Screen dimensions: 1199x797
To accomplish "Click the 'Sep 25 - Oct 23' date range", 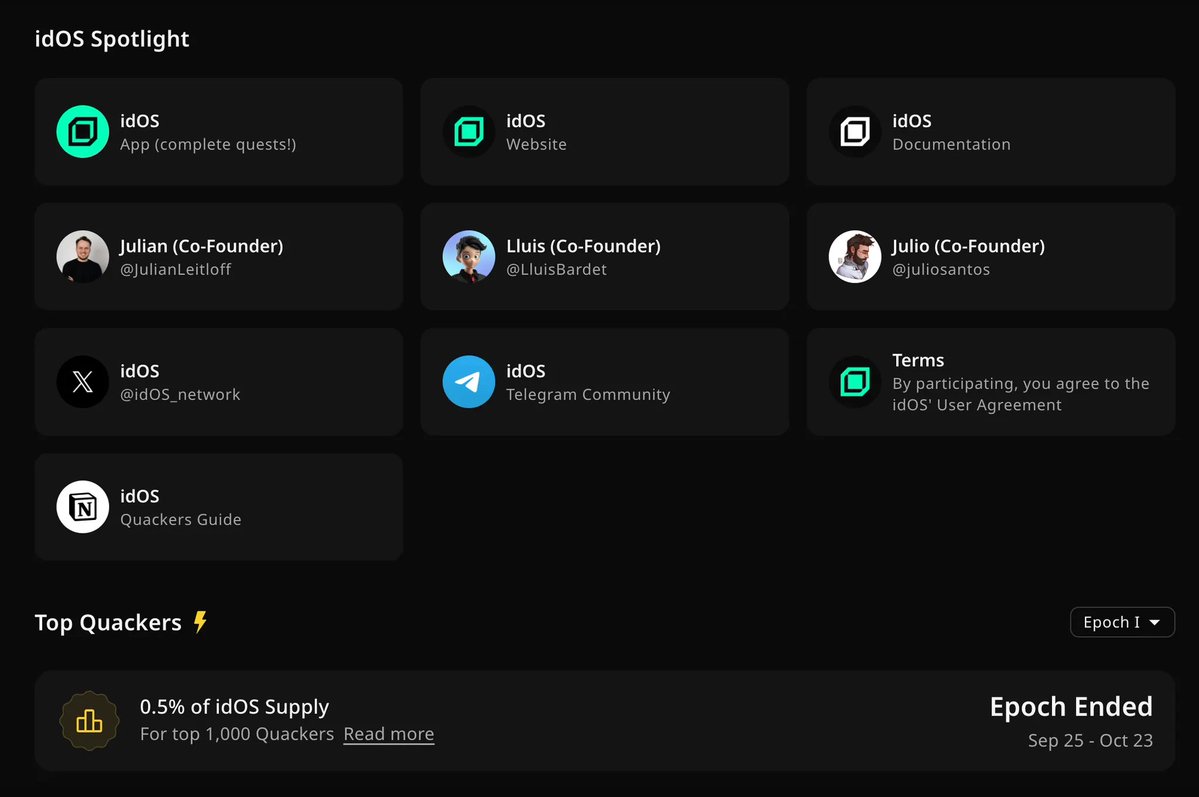I will [1090, 740].
